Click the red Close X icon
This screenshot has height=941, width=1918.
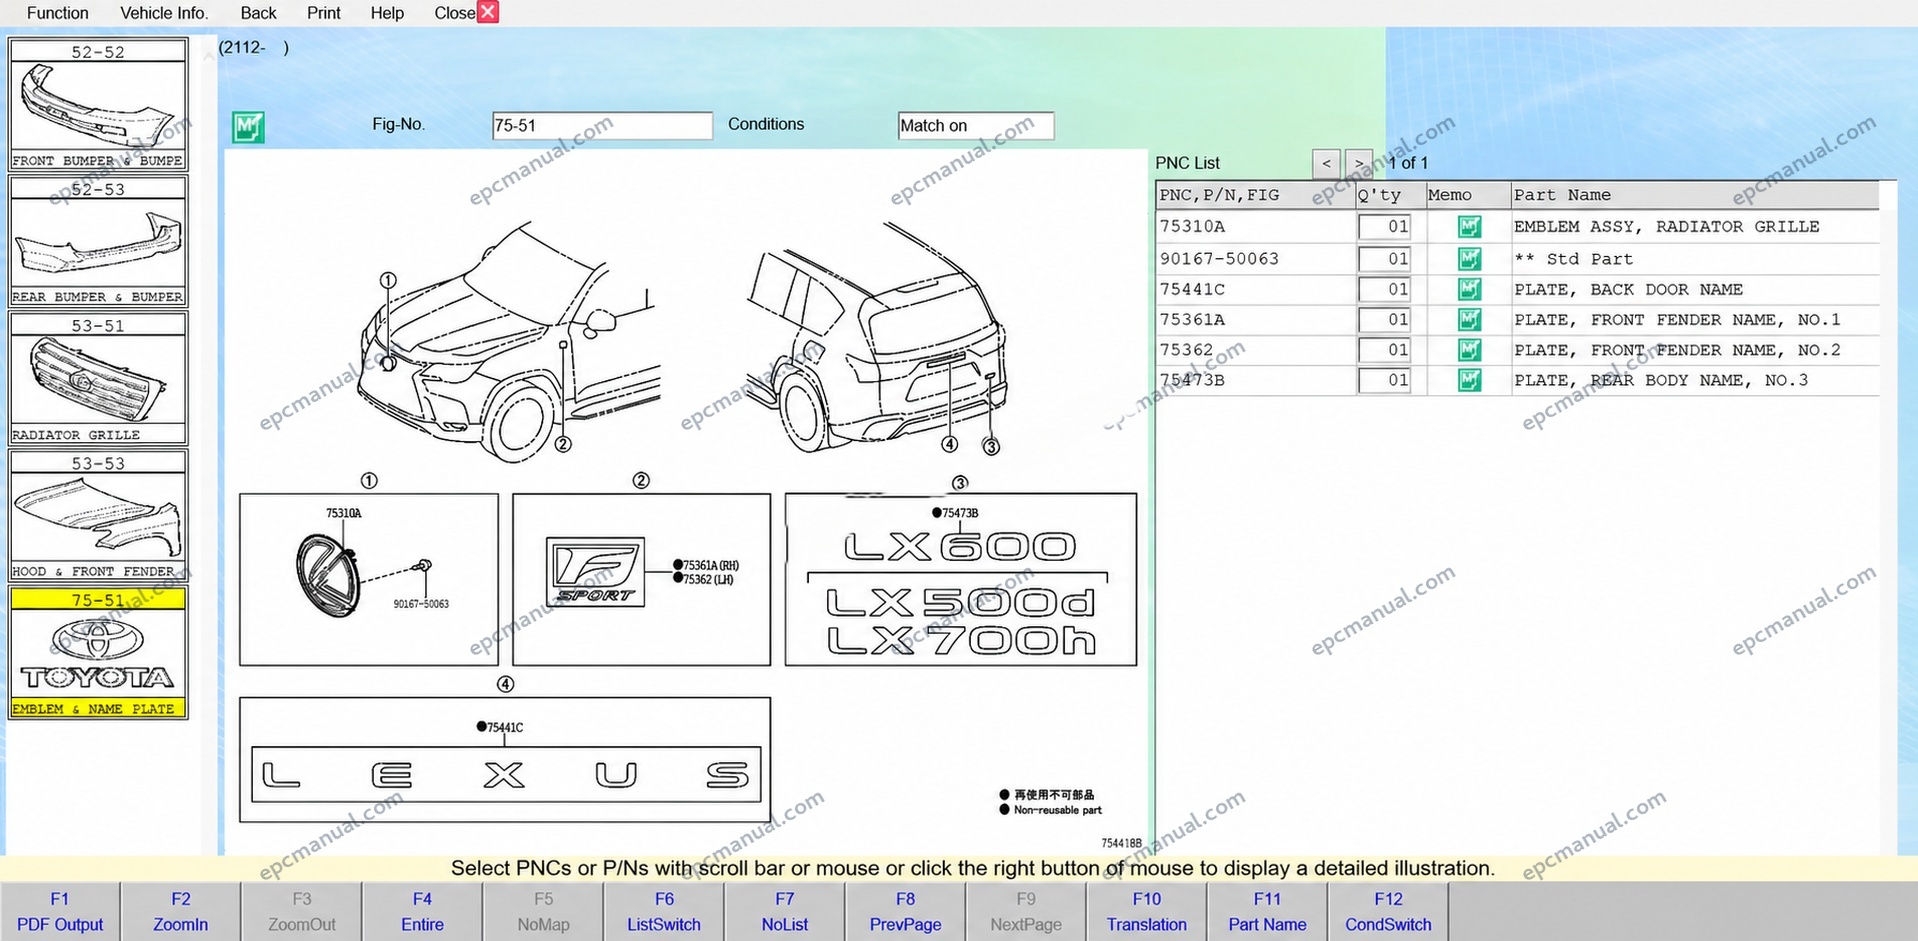488,12
